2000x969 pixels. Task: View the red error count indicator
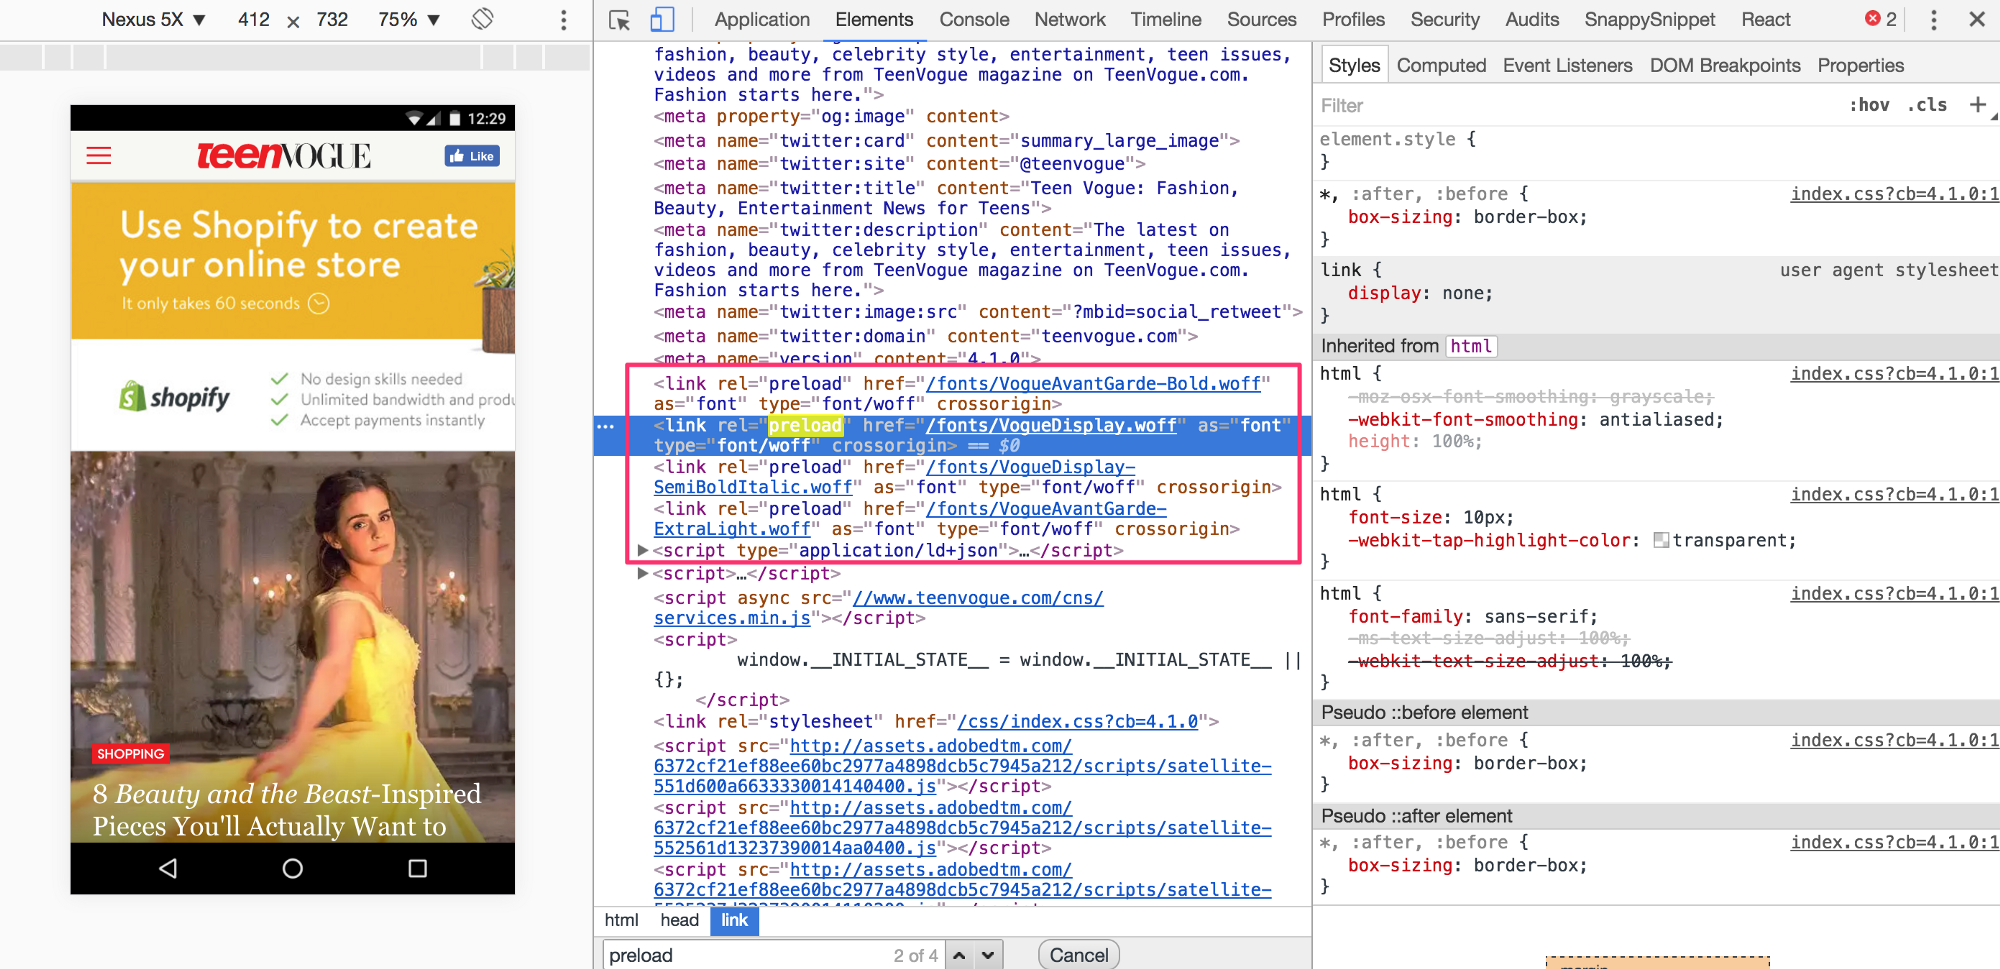tap(1881, 19)
